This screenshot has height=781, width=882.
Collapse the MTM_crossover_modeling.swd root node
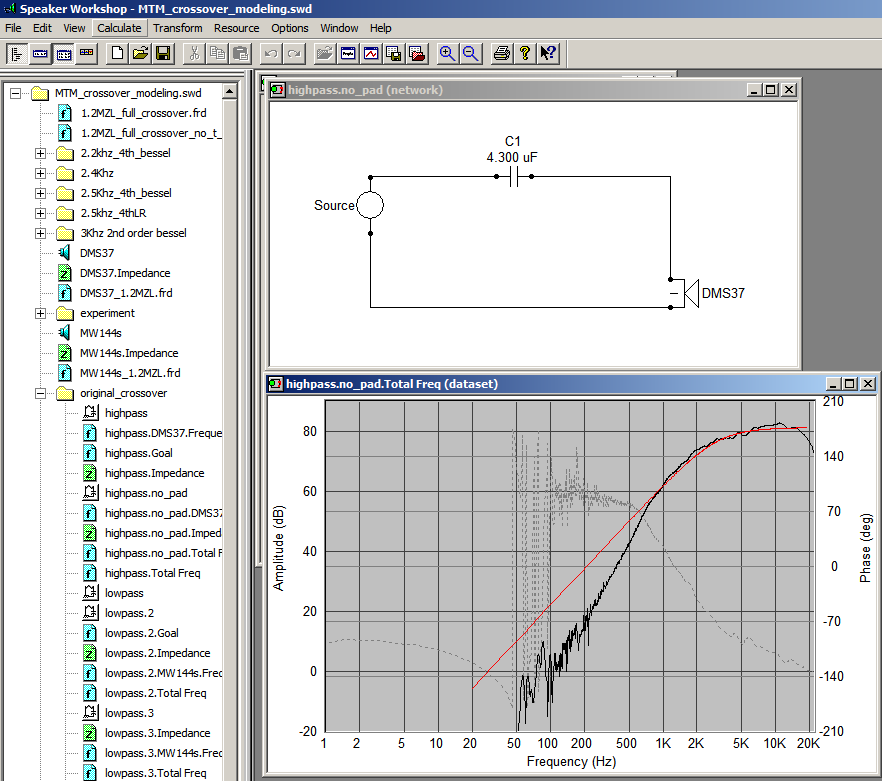pos(15,93)
